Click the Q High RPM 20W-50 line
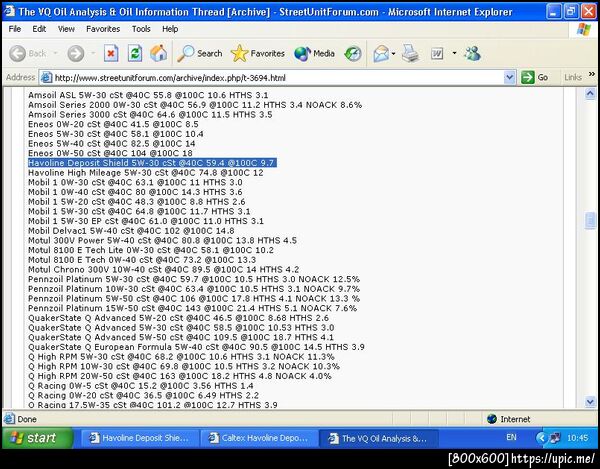 [x=180, y=376]
